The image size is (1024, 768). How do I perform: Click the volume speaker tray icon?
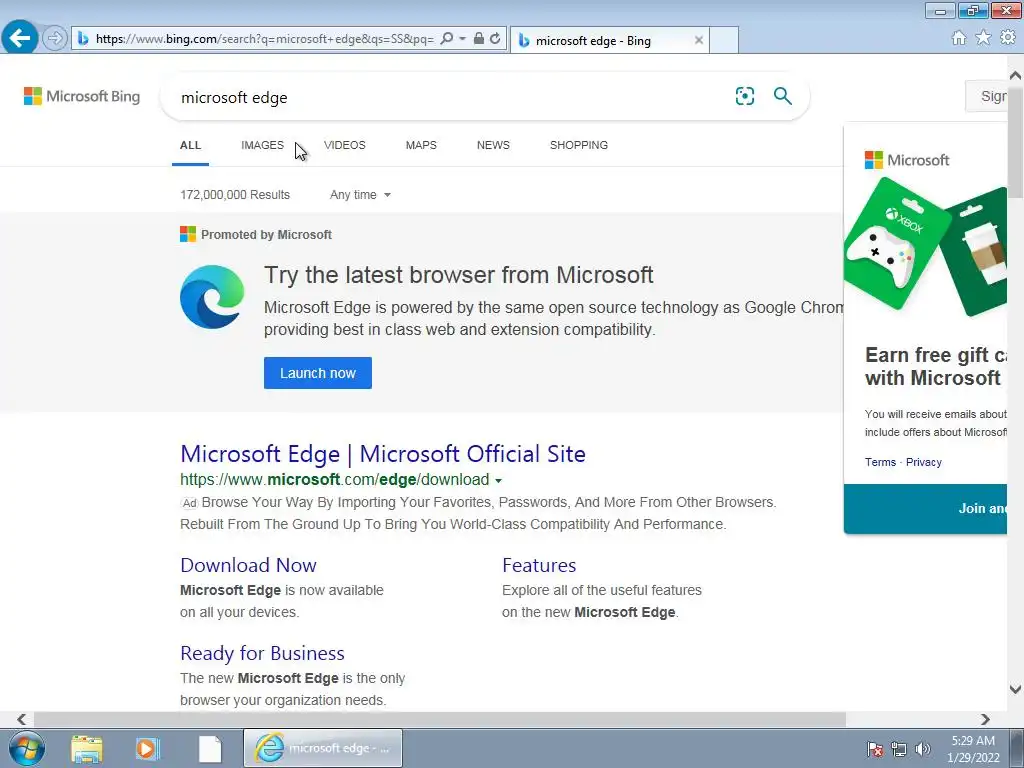point(923,749)
